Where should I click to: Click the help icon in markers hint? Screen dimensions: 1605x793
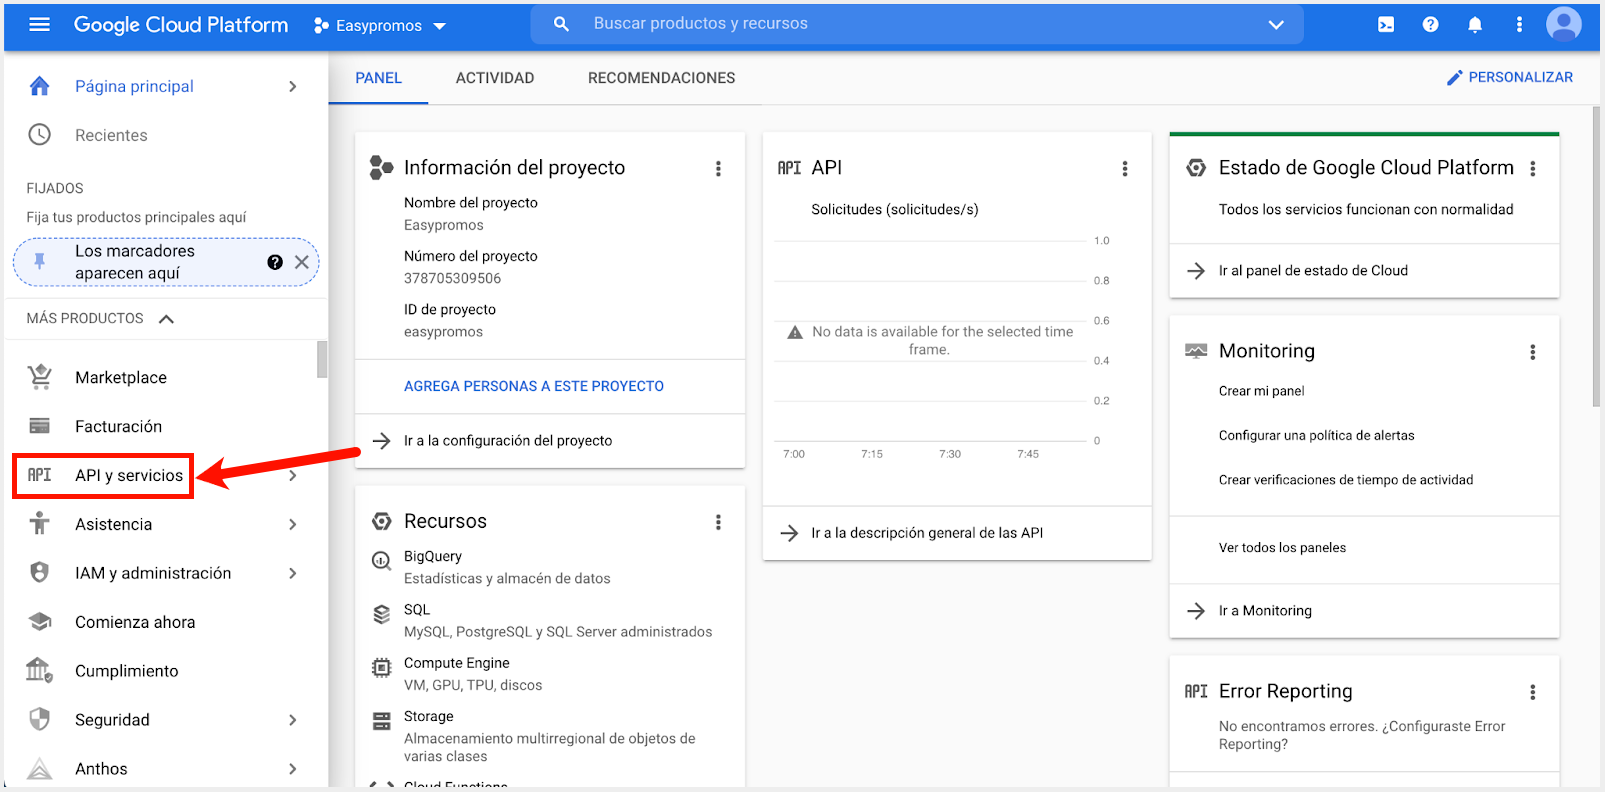point(275,262)
